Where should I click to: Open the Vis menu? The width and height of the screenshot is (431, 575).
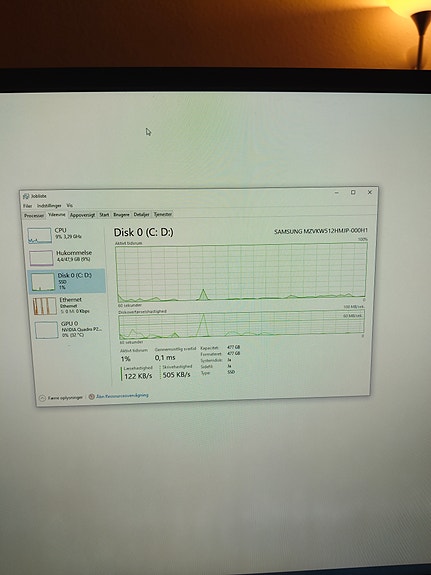[x=70, y=206]
